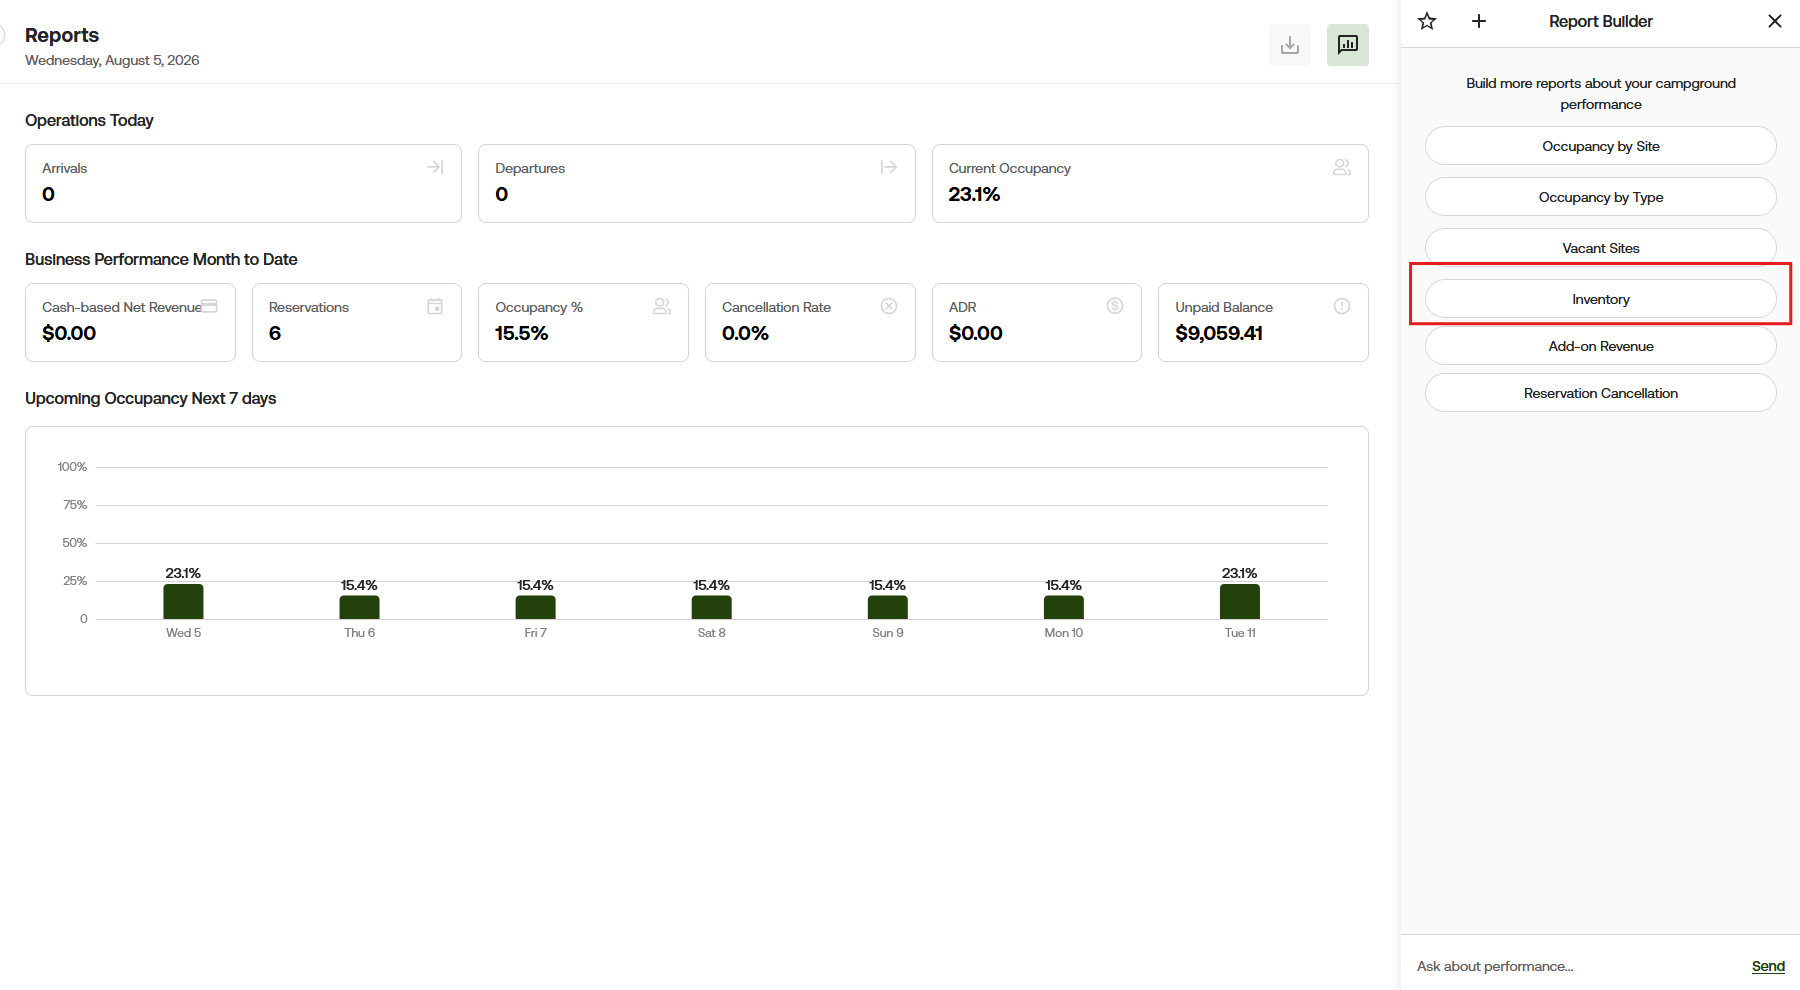This screenshot has height=990, width=1800.
Task: Click the Cash-based Net Revenue card icon
Action: point(209,306)
